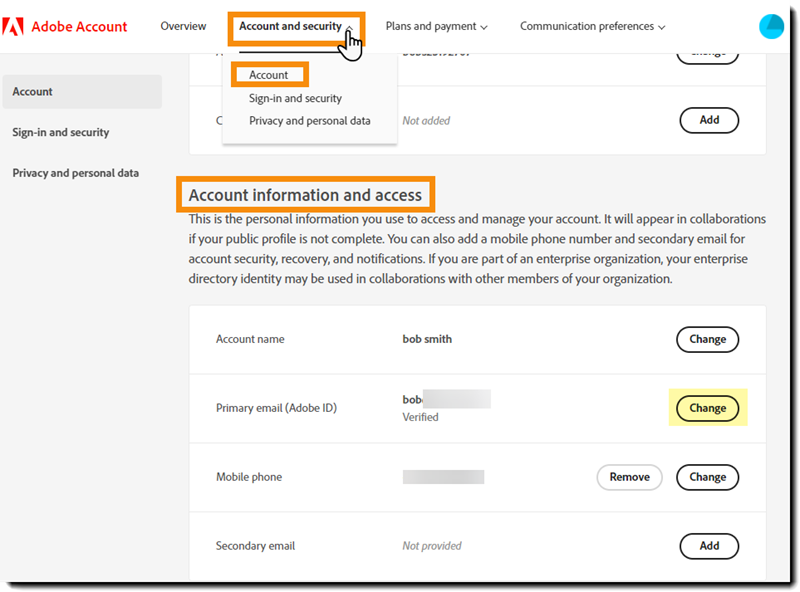Pick Privacy and personal data from dropdown
This screenshot has height=592, width=800.
309,119
